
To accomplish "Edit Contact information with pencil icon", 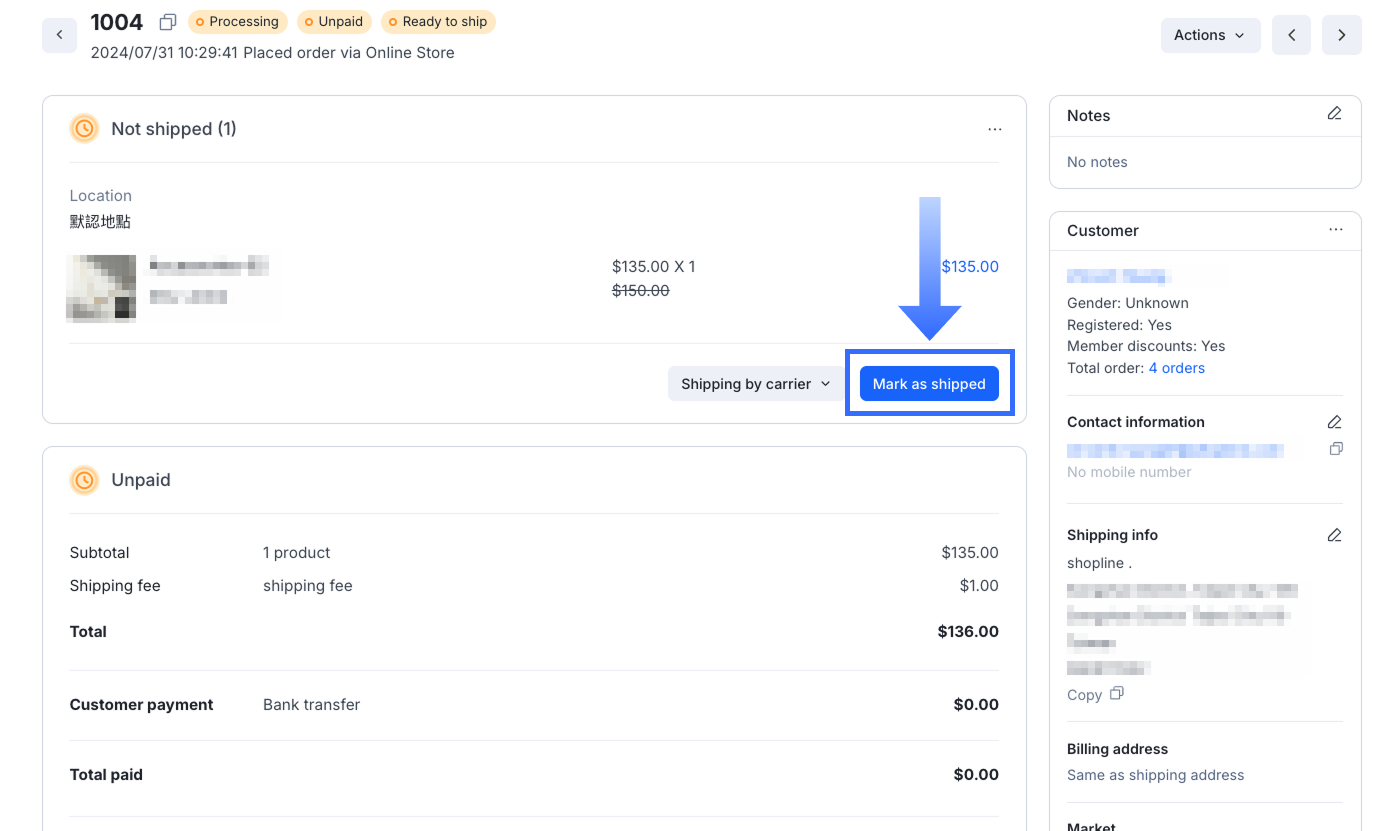I will [x=1334, y=422].
